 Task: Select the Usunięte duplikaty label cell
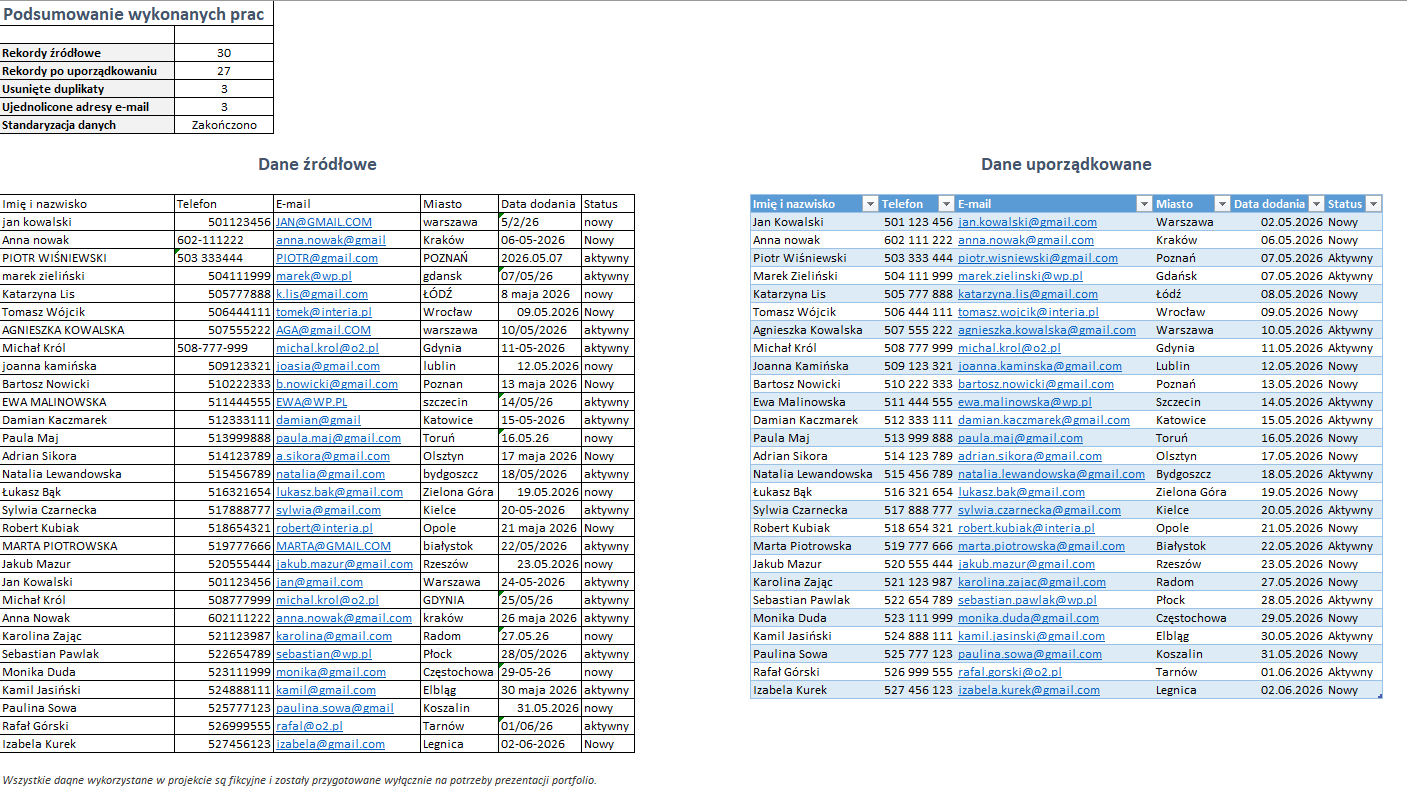88,89
